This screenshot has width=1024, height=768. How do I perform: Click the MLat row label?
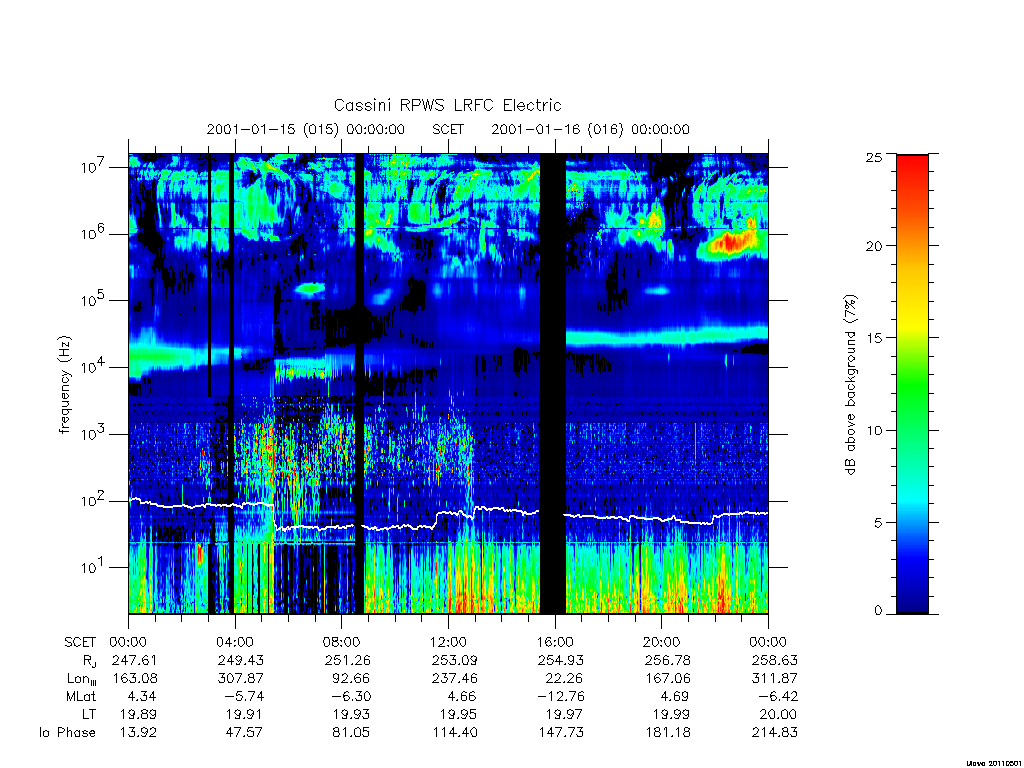coord(81,696)
